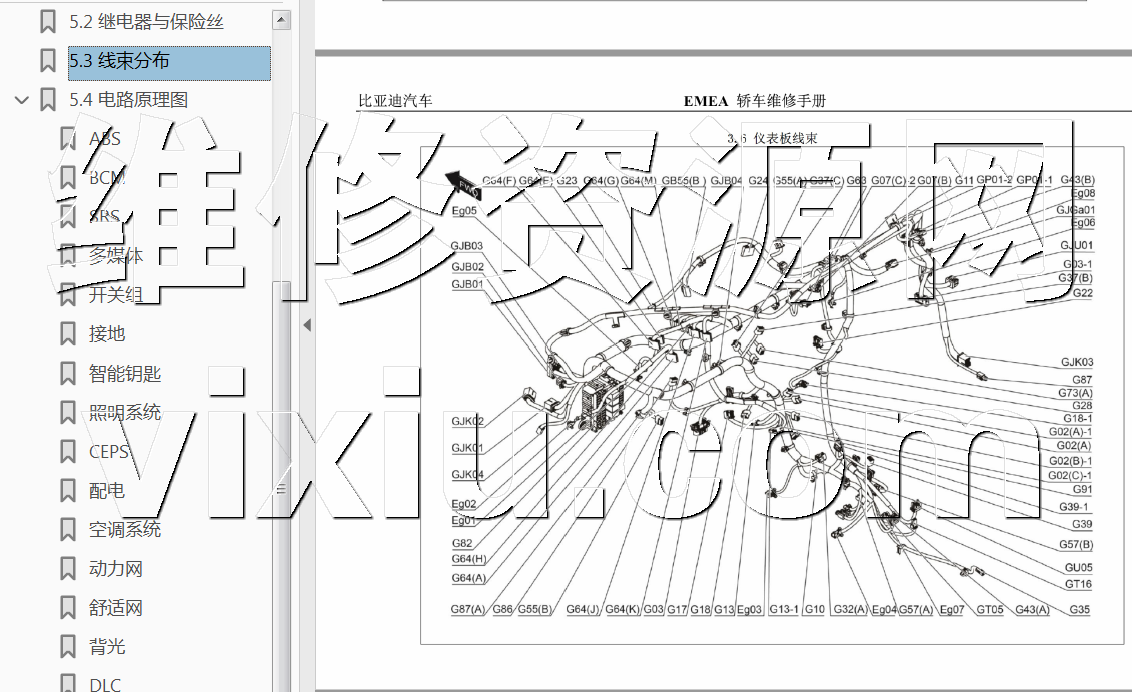Navigate to the 多媒体 bookmark
The width and height of the screenshot is (1132, 692).
click(x=115, y=256)
